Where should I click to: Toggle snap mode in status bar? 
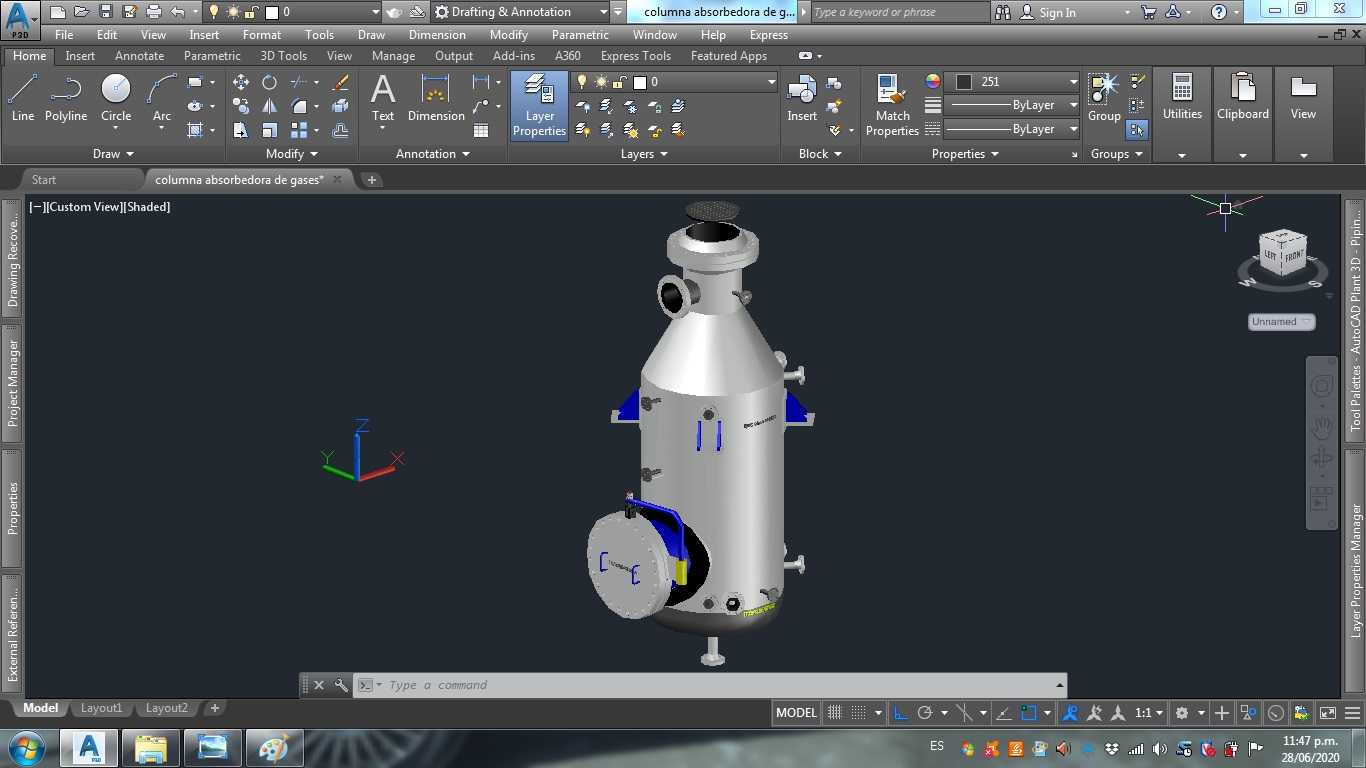pyautogui.click(x=859, y=713)
